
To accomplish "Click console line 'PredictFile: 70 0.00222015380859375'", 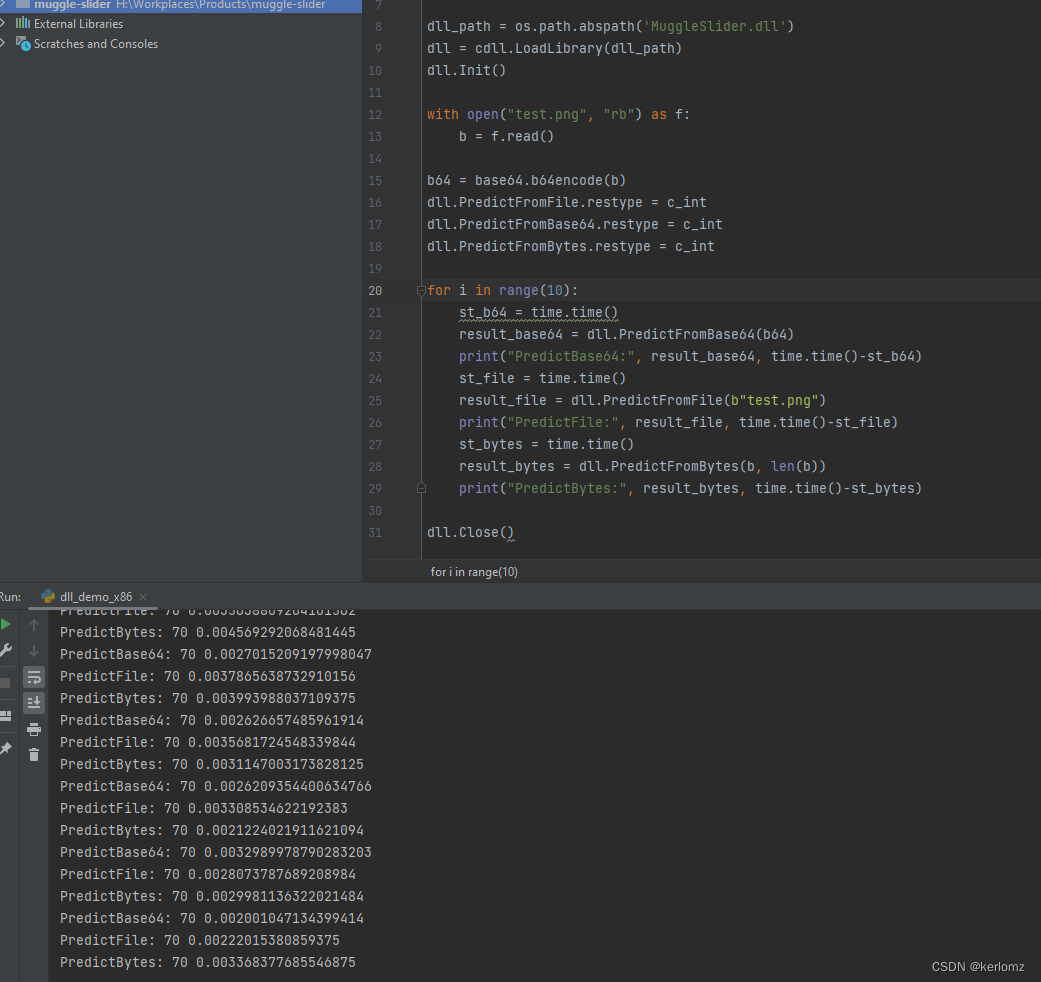I will (x=200, y=940).
